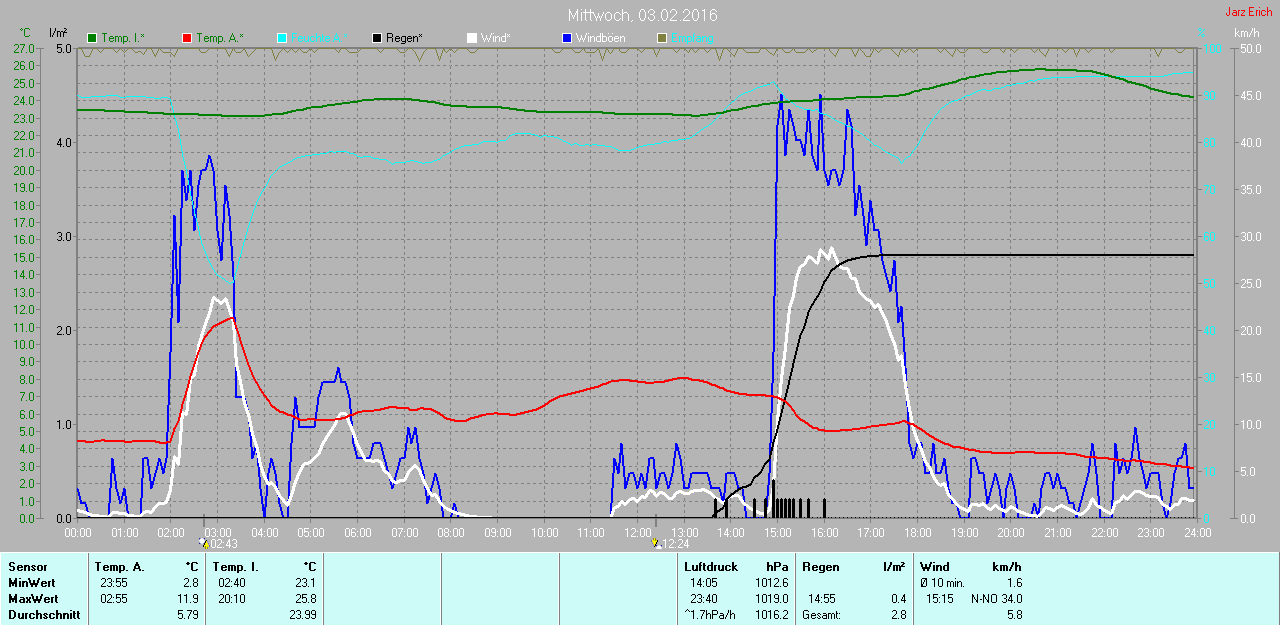
Task: Click the Windböen legend label
Action: (600, 38)
